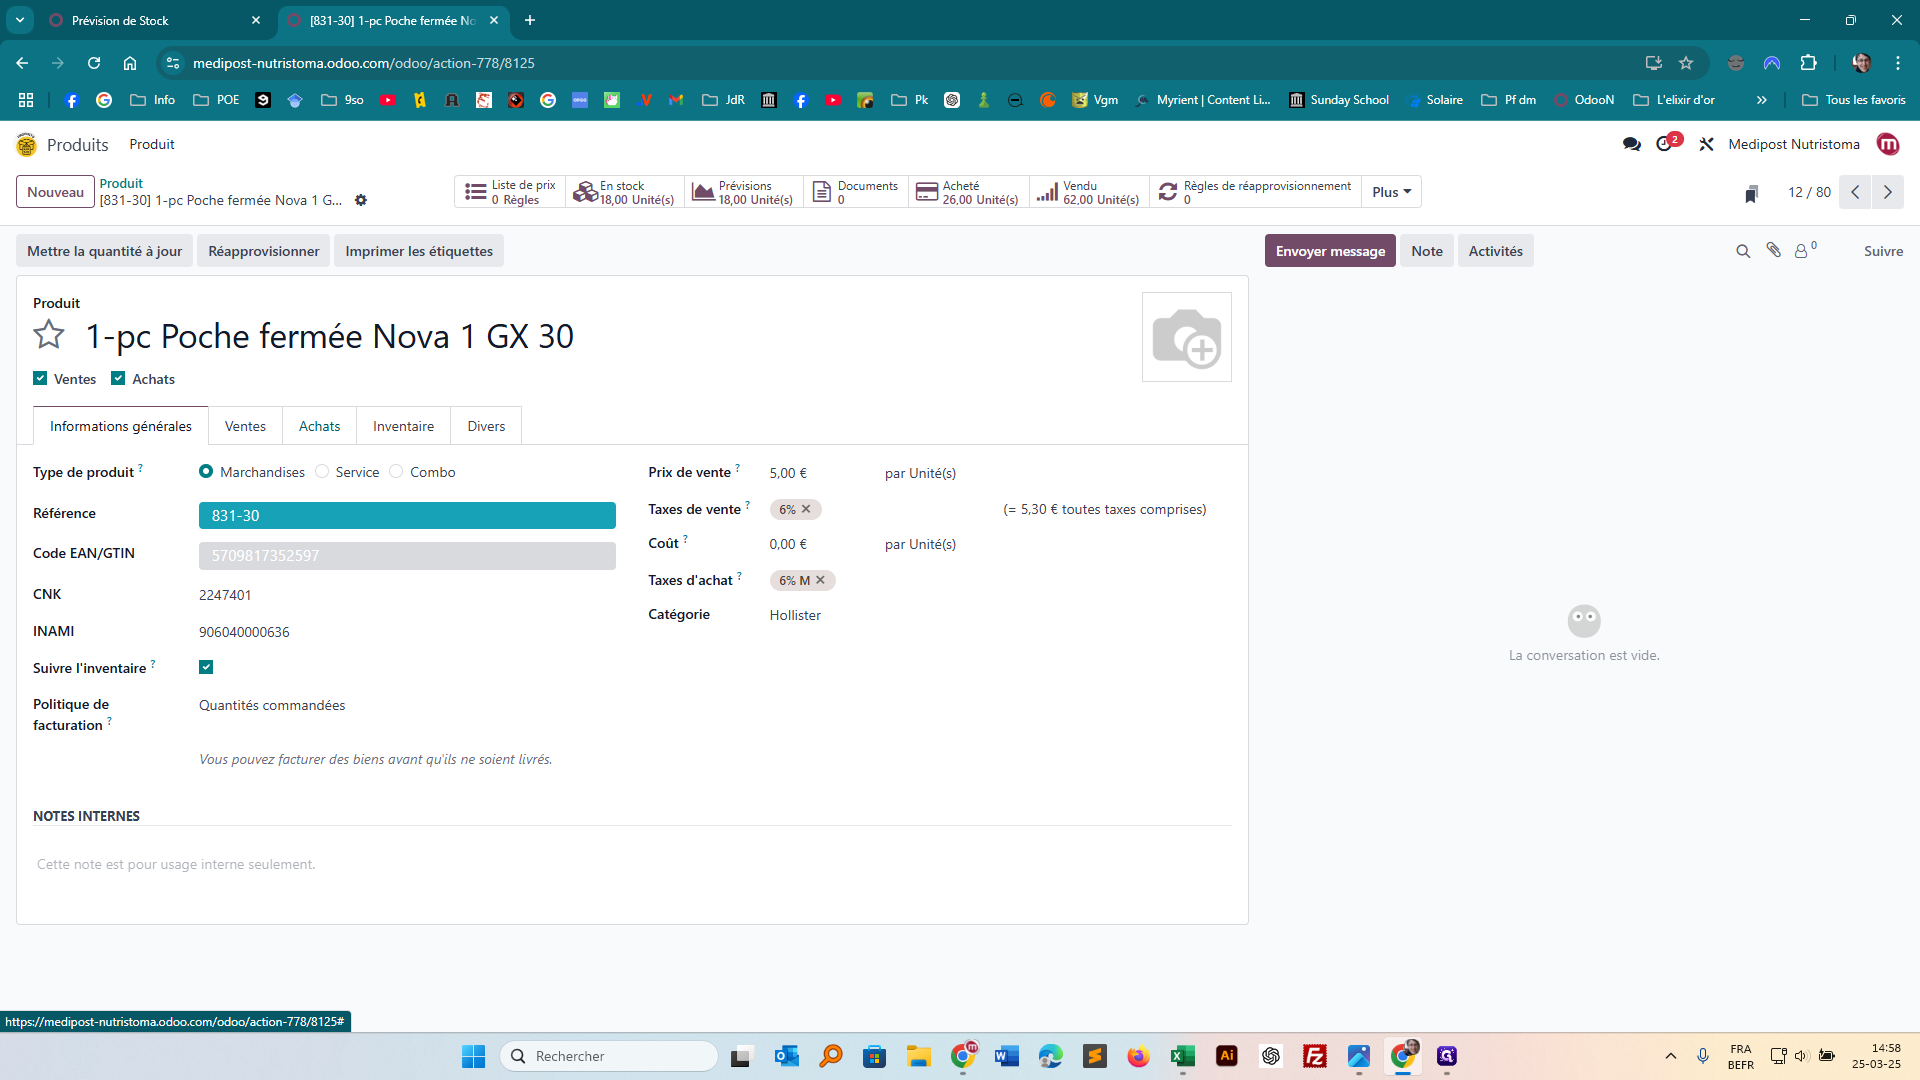Open the gear actions menu beside product breadcrumb

tap(361, 200)
